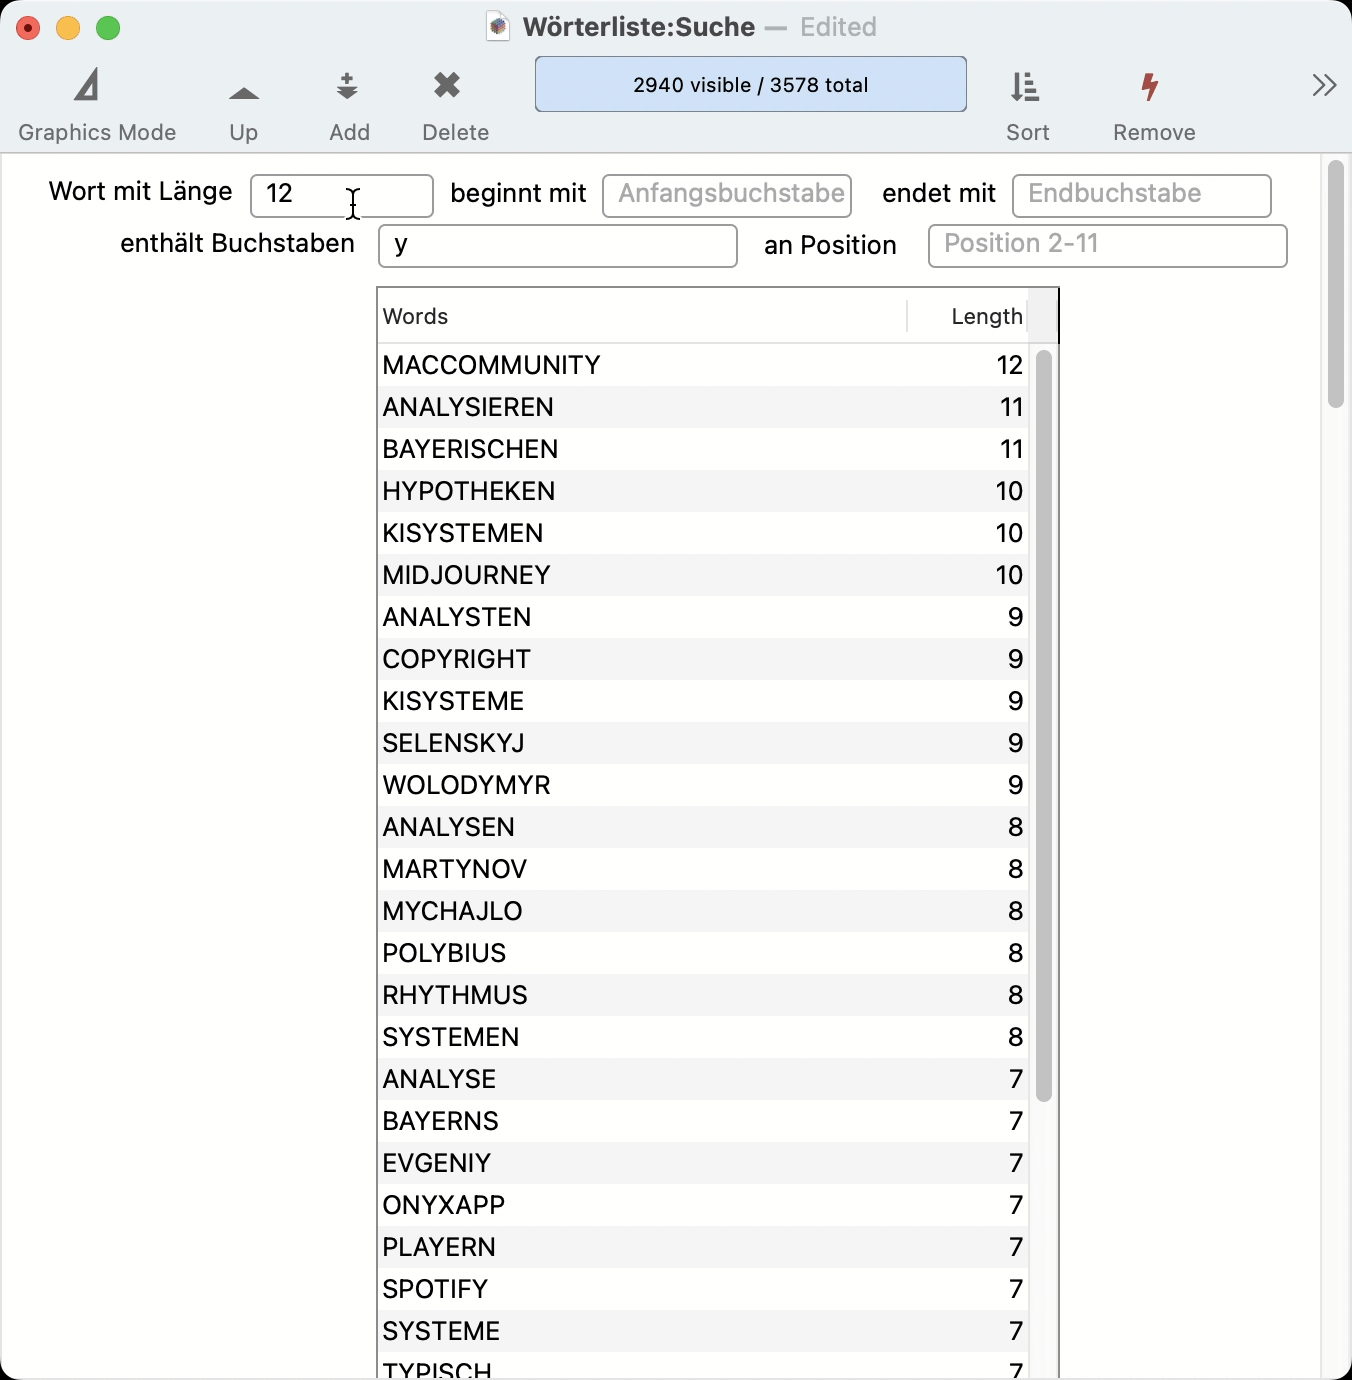Focus the Anfangsbuchstabe input field

tap(727, 195)
